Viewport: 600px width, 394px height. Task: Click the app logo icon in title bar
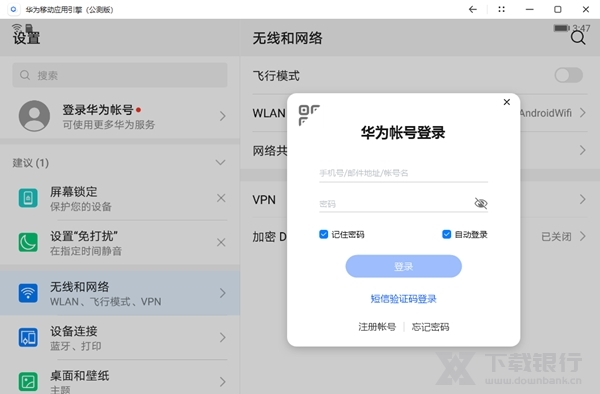click(13, 9)
